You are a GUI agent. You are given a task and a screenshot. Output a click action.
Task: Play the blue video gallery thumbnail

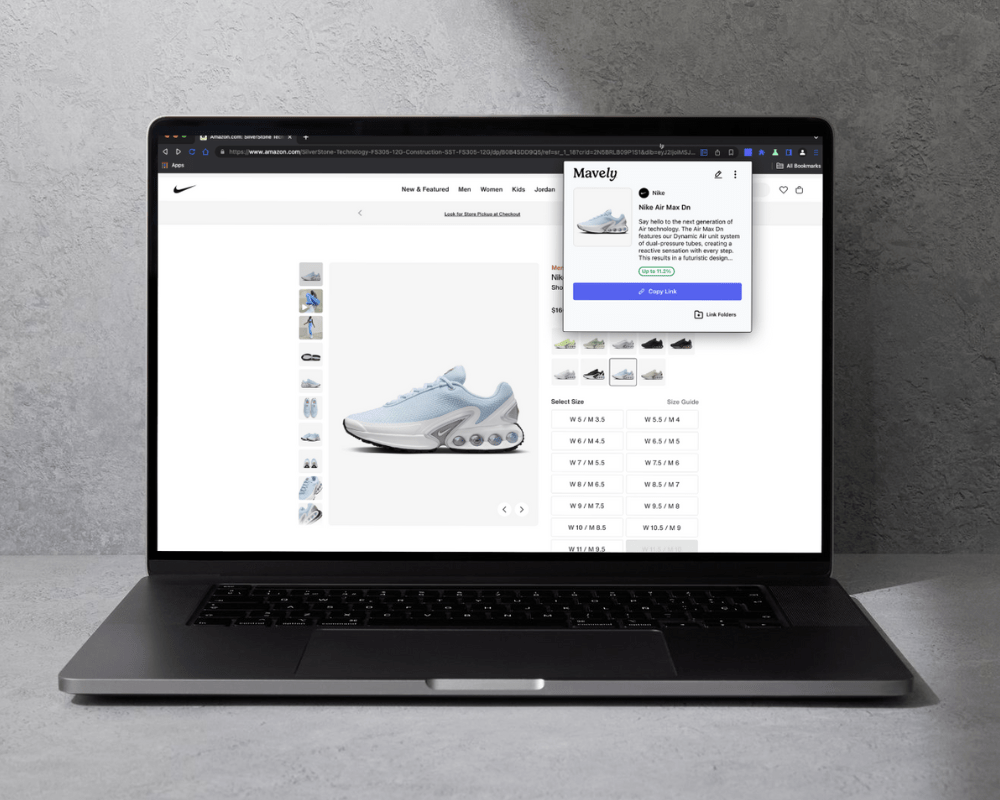(311, 300)
